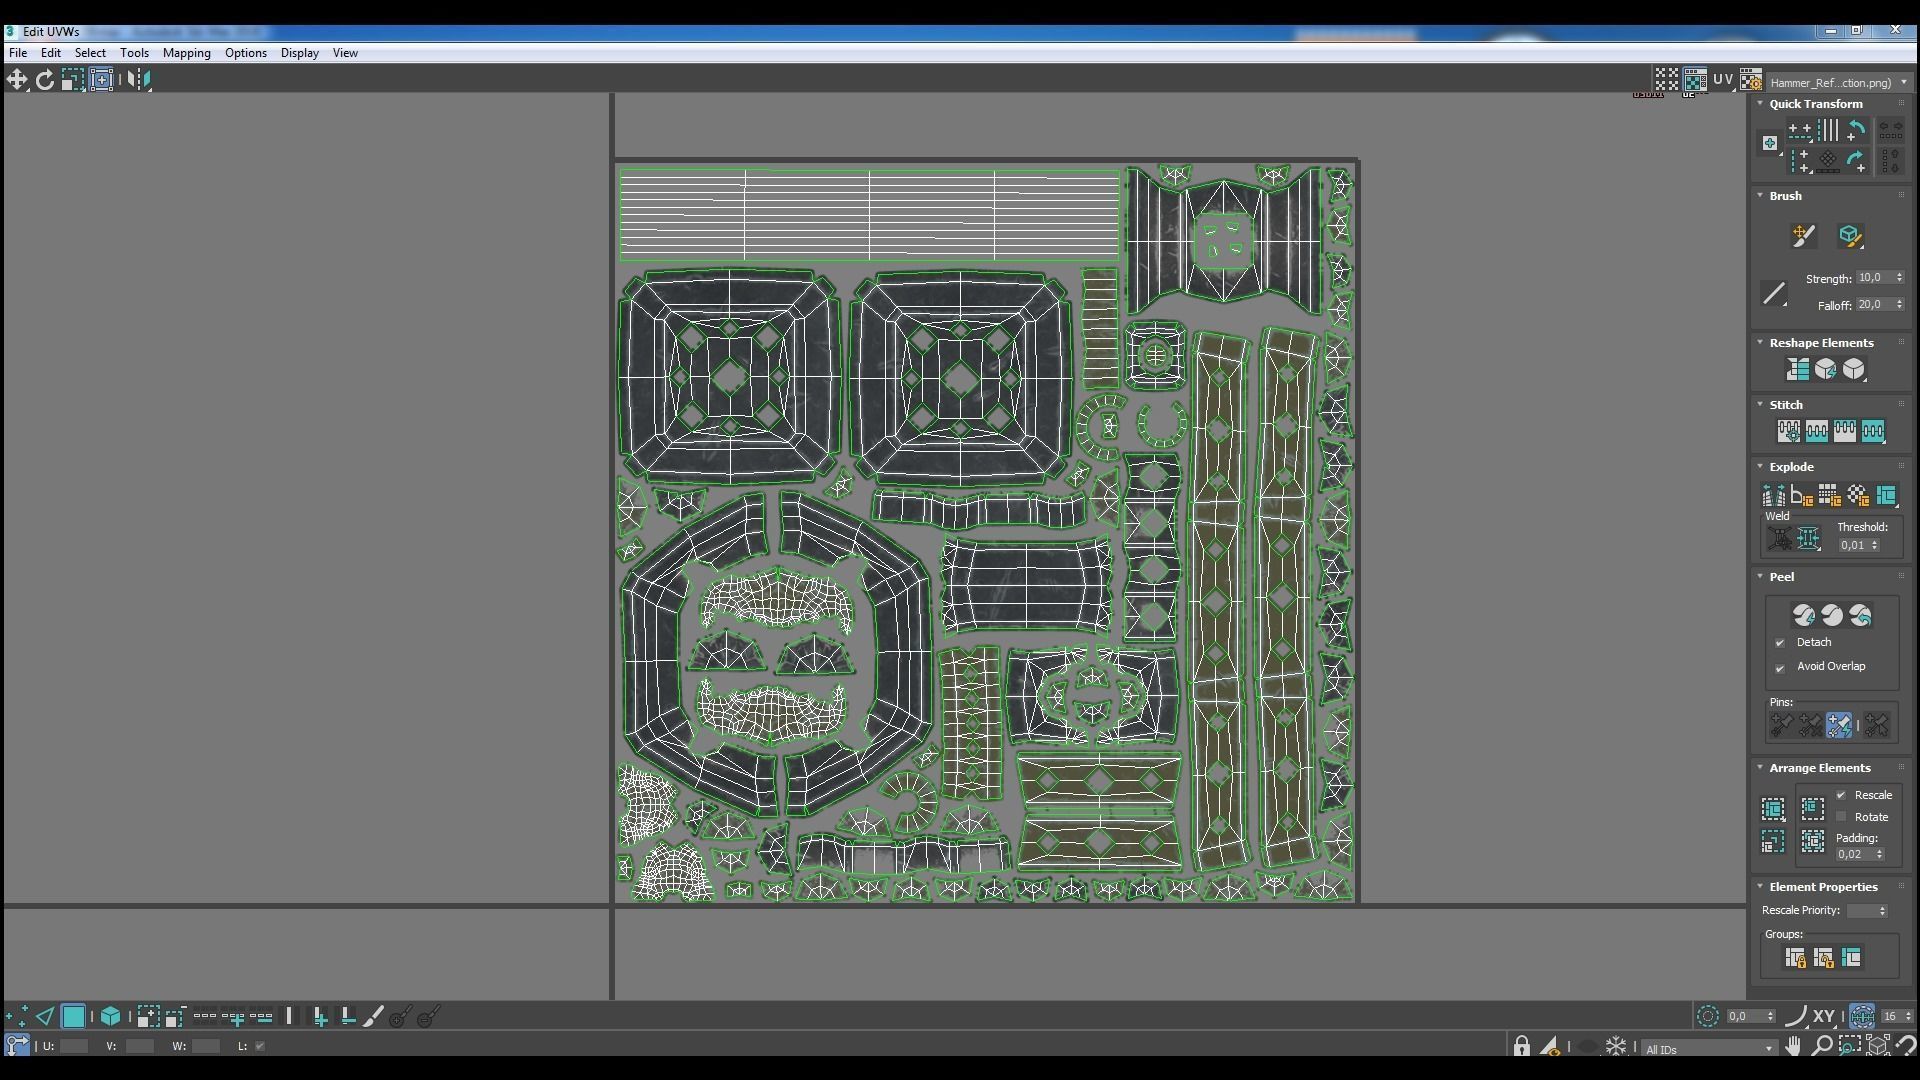Collapse the Quick Transform rollout

1761,104
